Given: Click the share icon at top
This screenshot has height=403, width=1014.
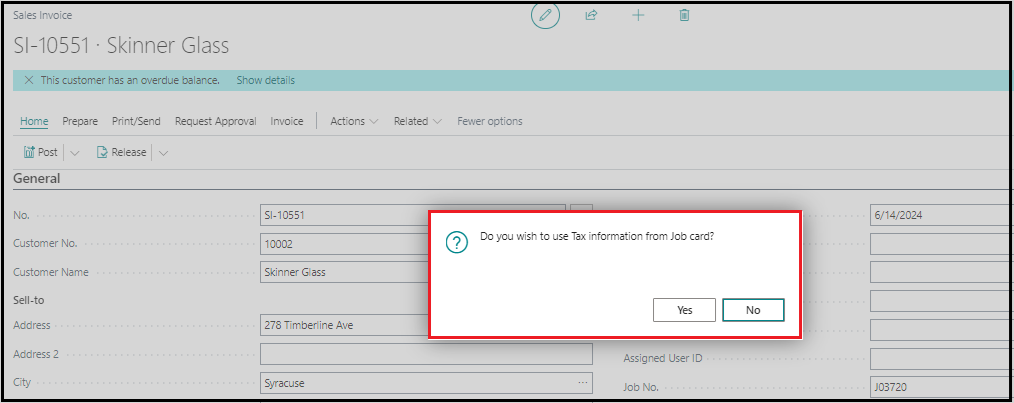Looking at the screenshot, I should point(591,15).
